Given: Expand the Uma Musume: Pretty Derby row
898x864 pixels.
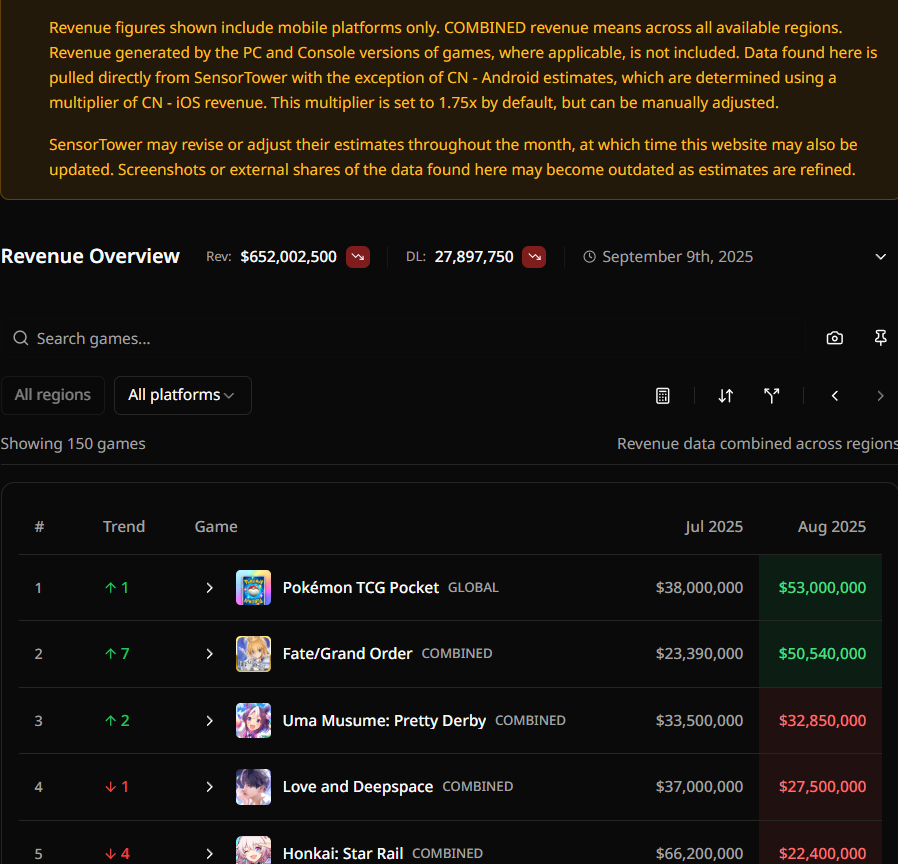Looking at the screenshot, I should (210, 721).
